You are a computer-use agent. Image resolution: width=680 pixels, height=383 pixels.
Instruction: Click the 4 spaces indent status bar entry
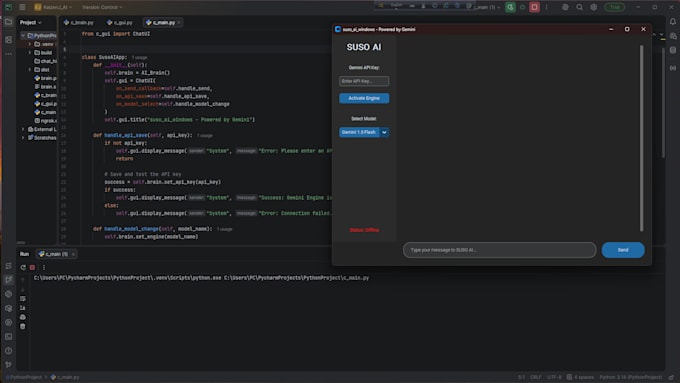tap(580, 377)
